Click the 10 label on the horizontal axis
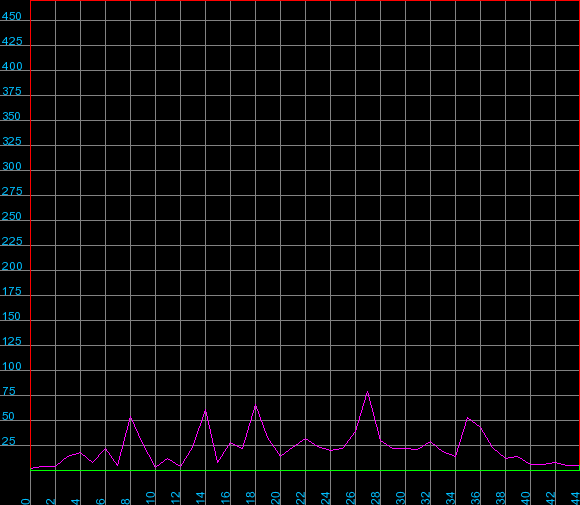 coord(151,498)
